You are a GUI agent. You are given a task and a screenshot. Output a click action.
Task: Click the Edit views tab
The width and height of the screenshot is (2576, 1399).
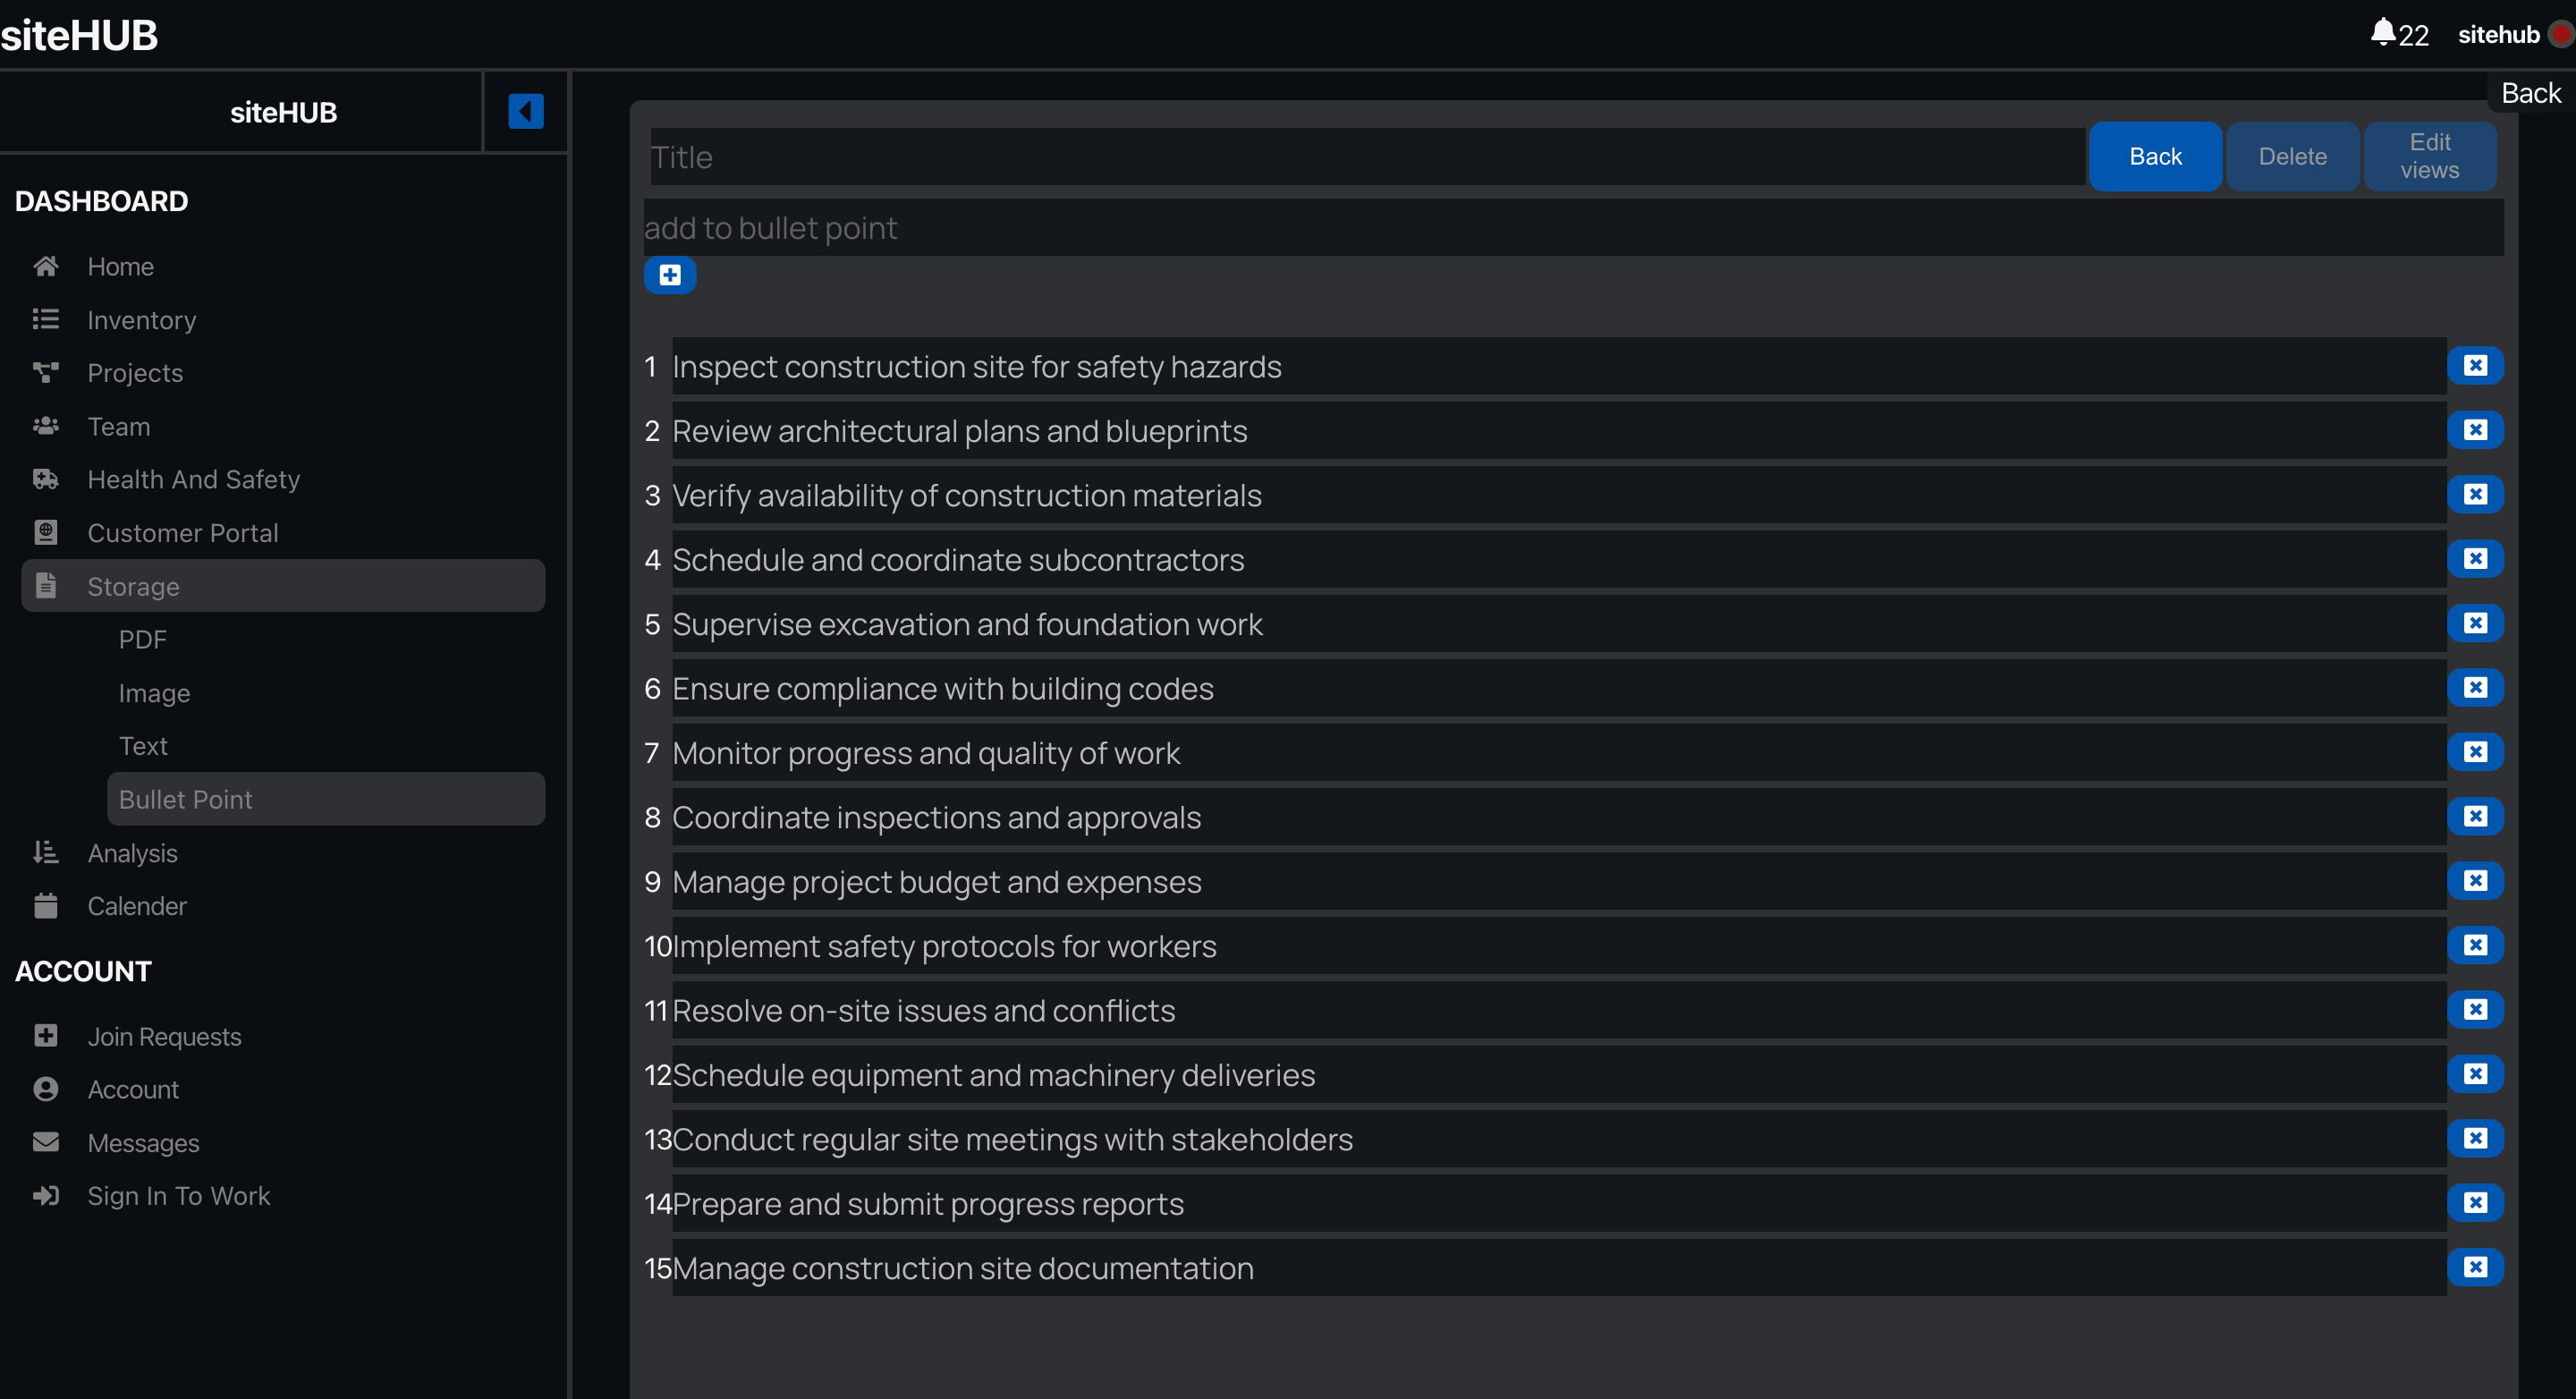click(2431, 157)
